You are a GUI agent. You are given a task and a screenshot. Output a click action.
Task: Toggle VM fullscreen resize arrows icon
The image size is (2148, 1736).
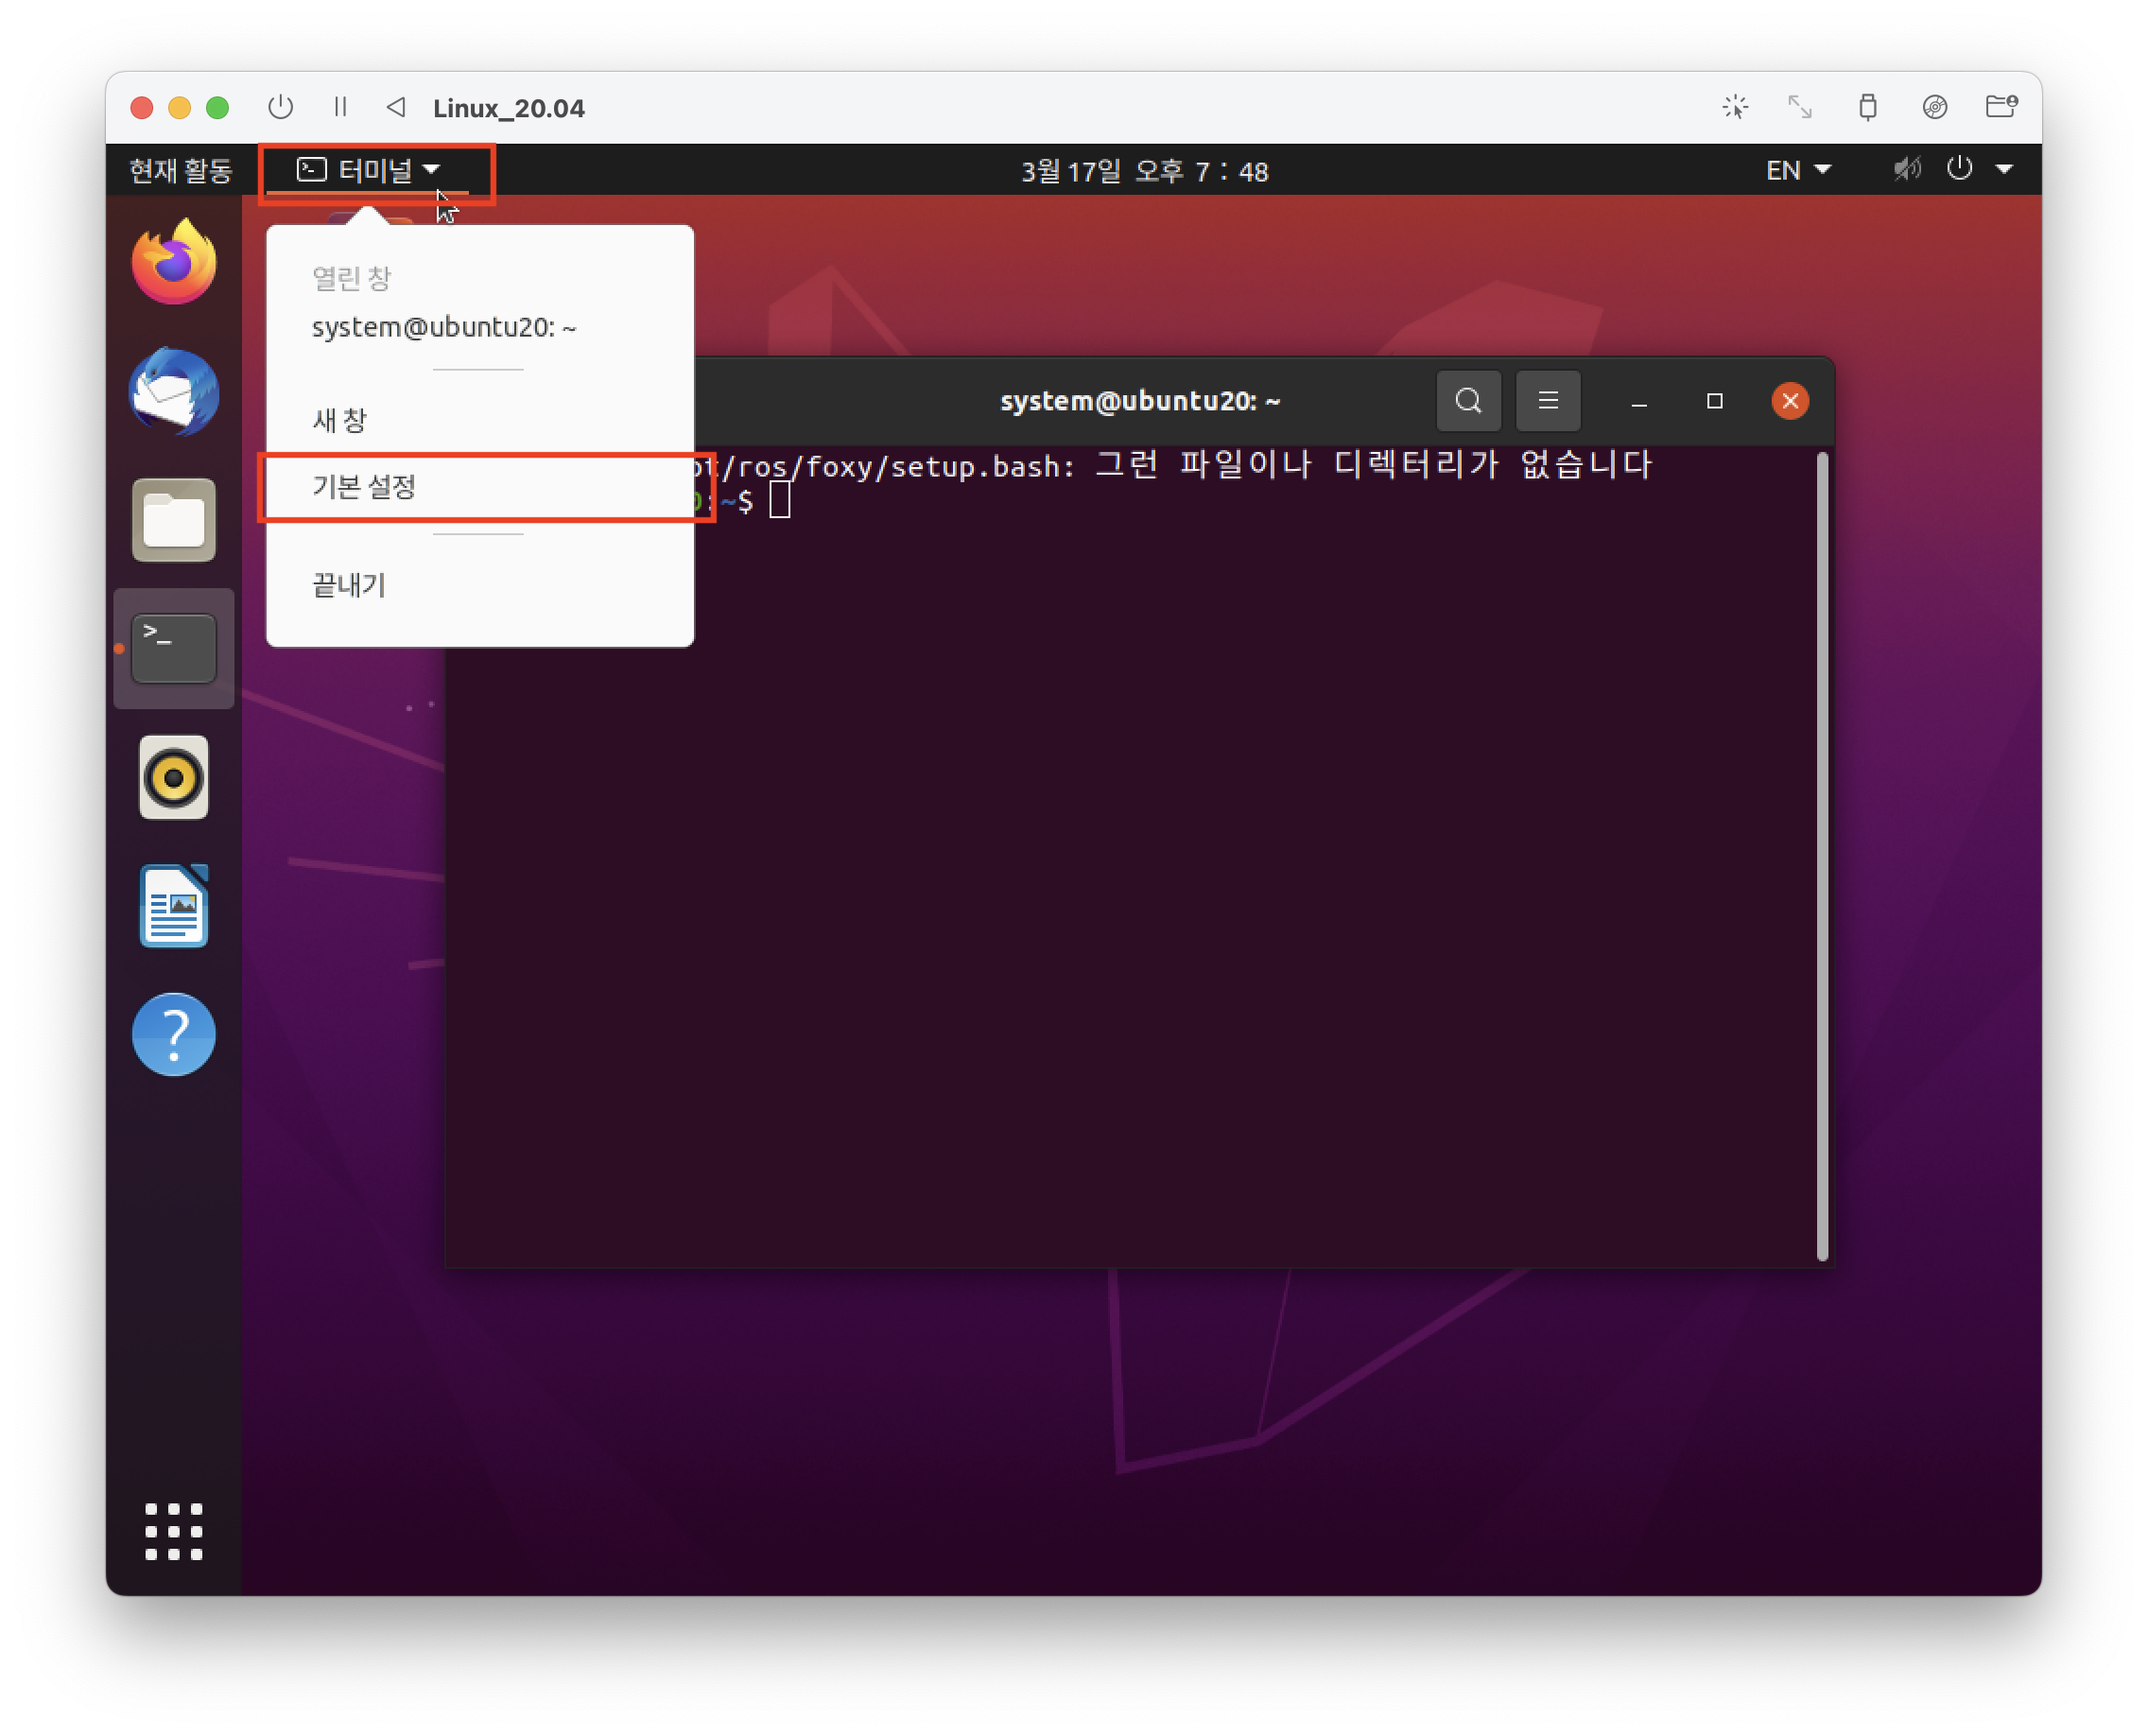1799,107
